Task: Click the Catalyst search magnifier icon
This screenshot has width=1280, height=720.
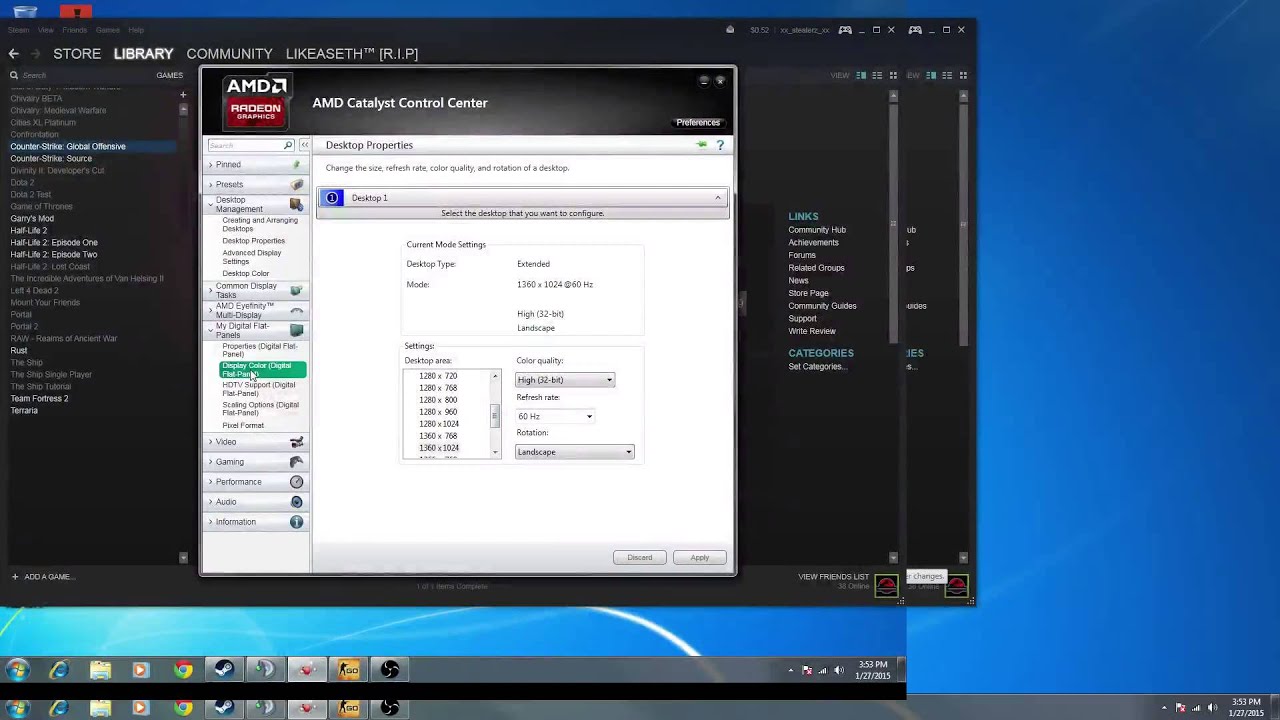Action: click(288, 145)
